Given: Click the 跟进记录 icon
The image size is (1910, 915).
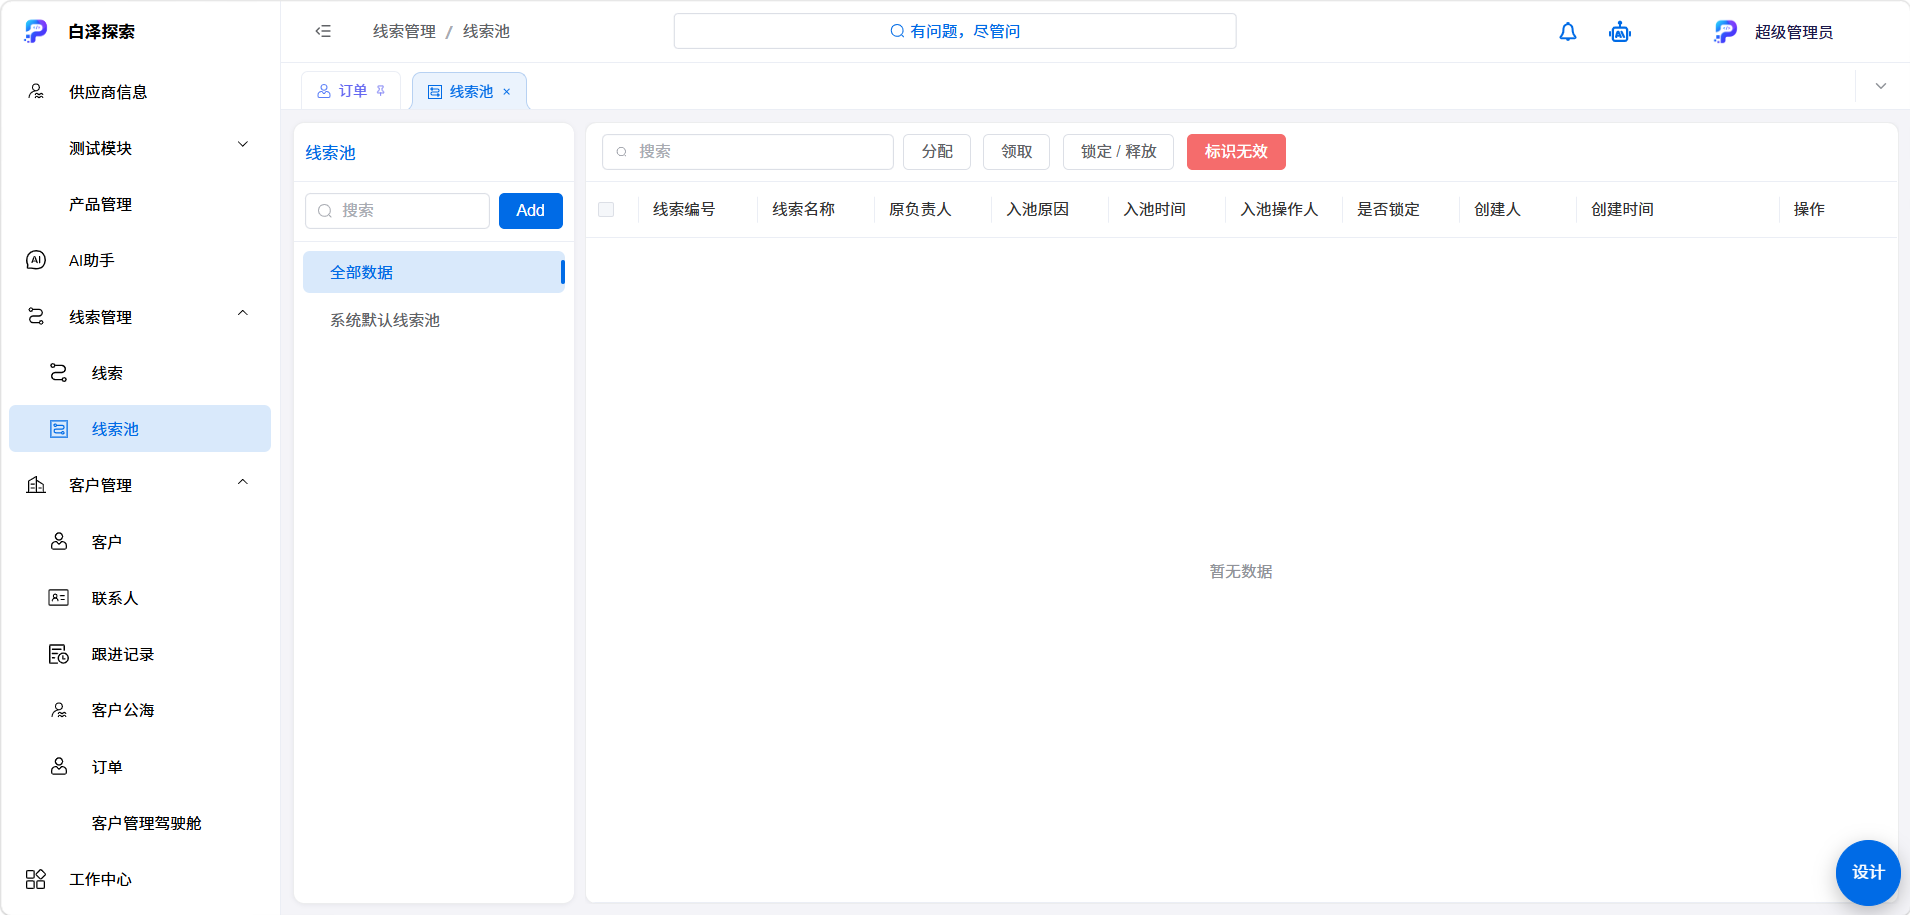Looking at the screenshot, I should pos(59,654).
